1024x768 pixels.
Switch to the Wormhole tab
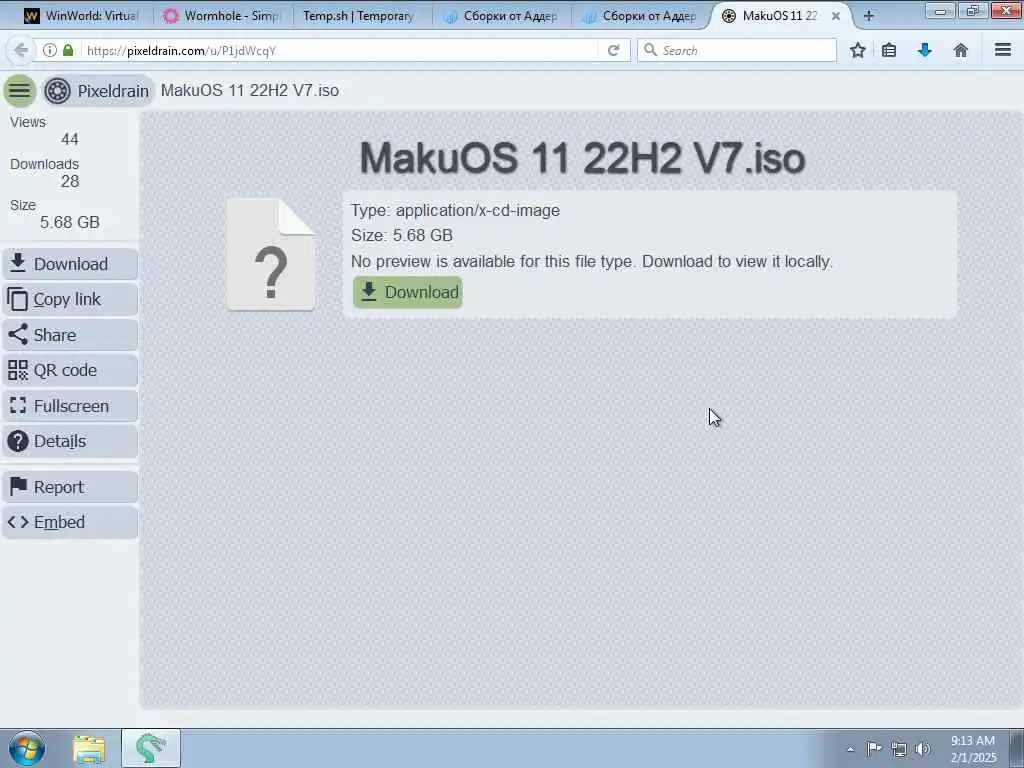point(222,16)
